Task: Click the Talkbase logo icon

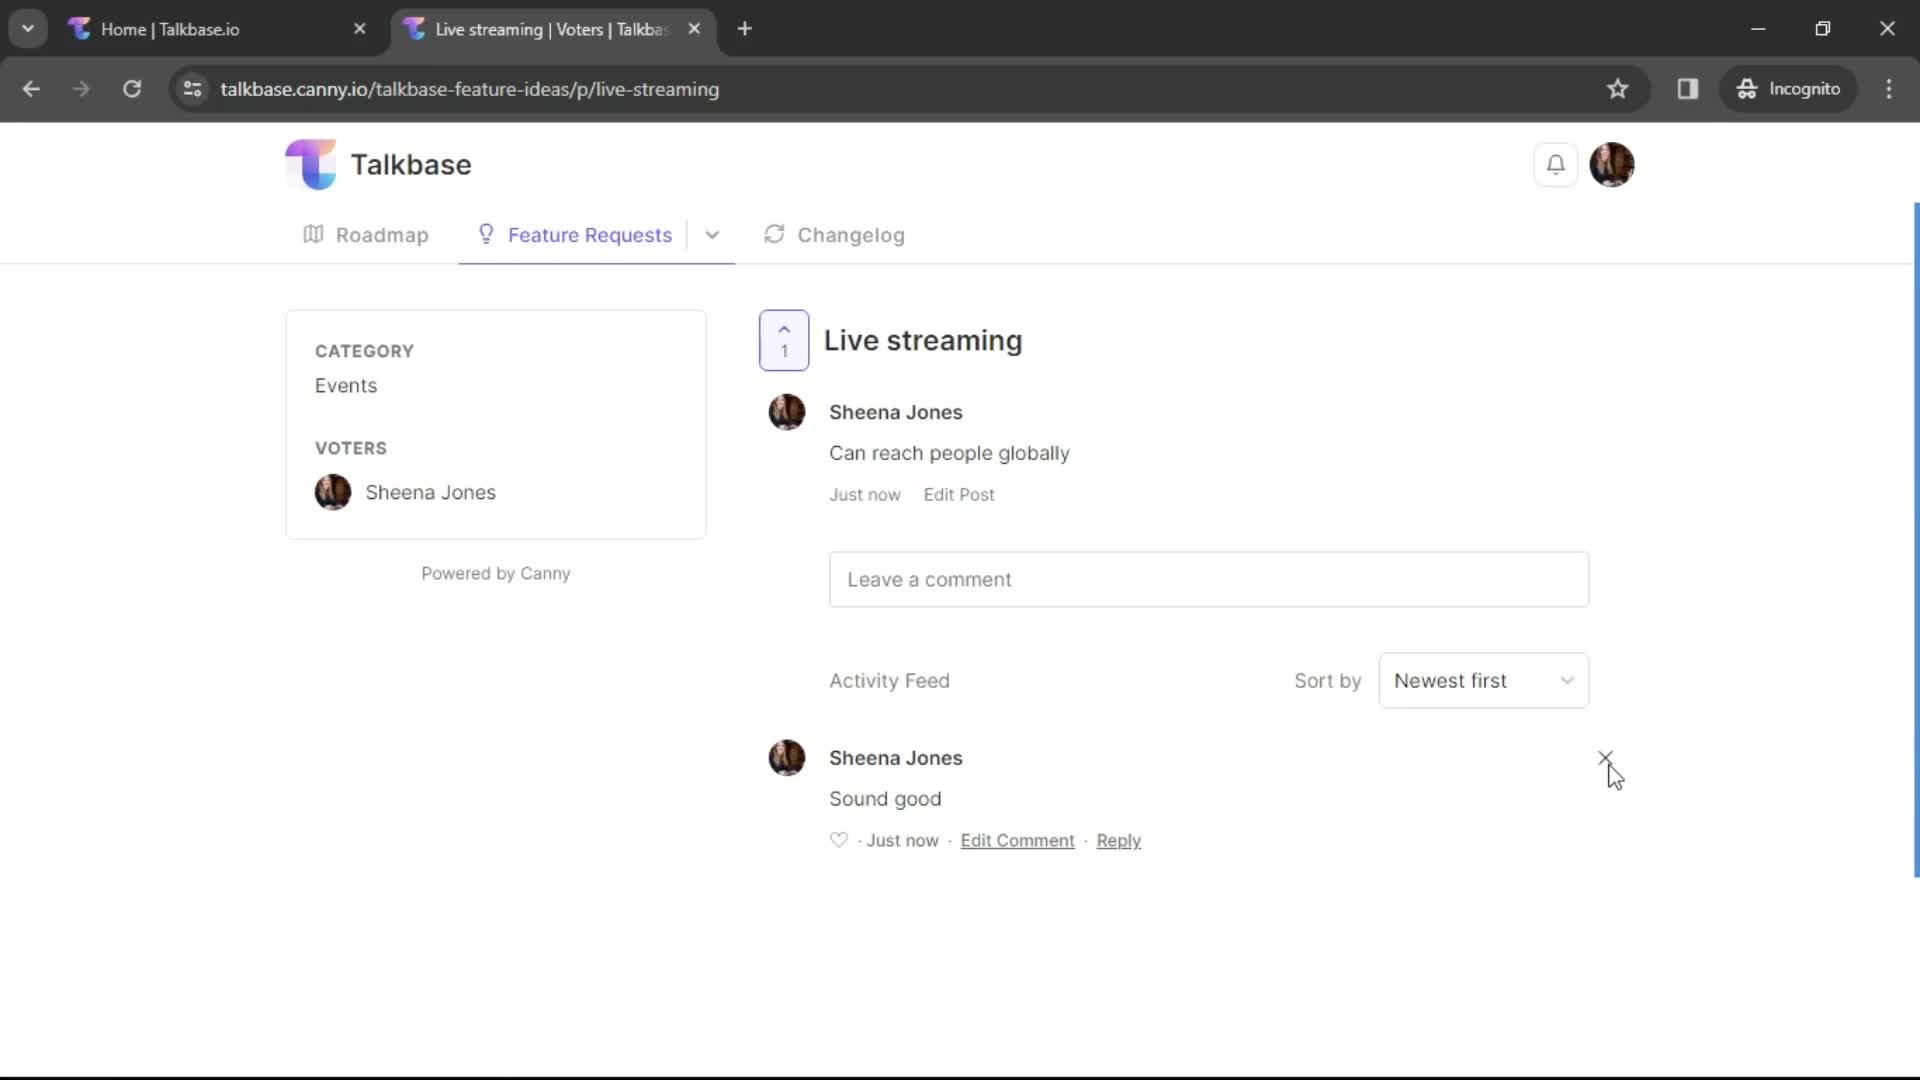Action: point(311,165)
